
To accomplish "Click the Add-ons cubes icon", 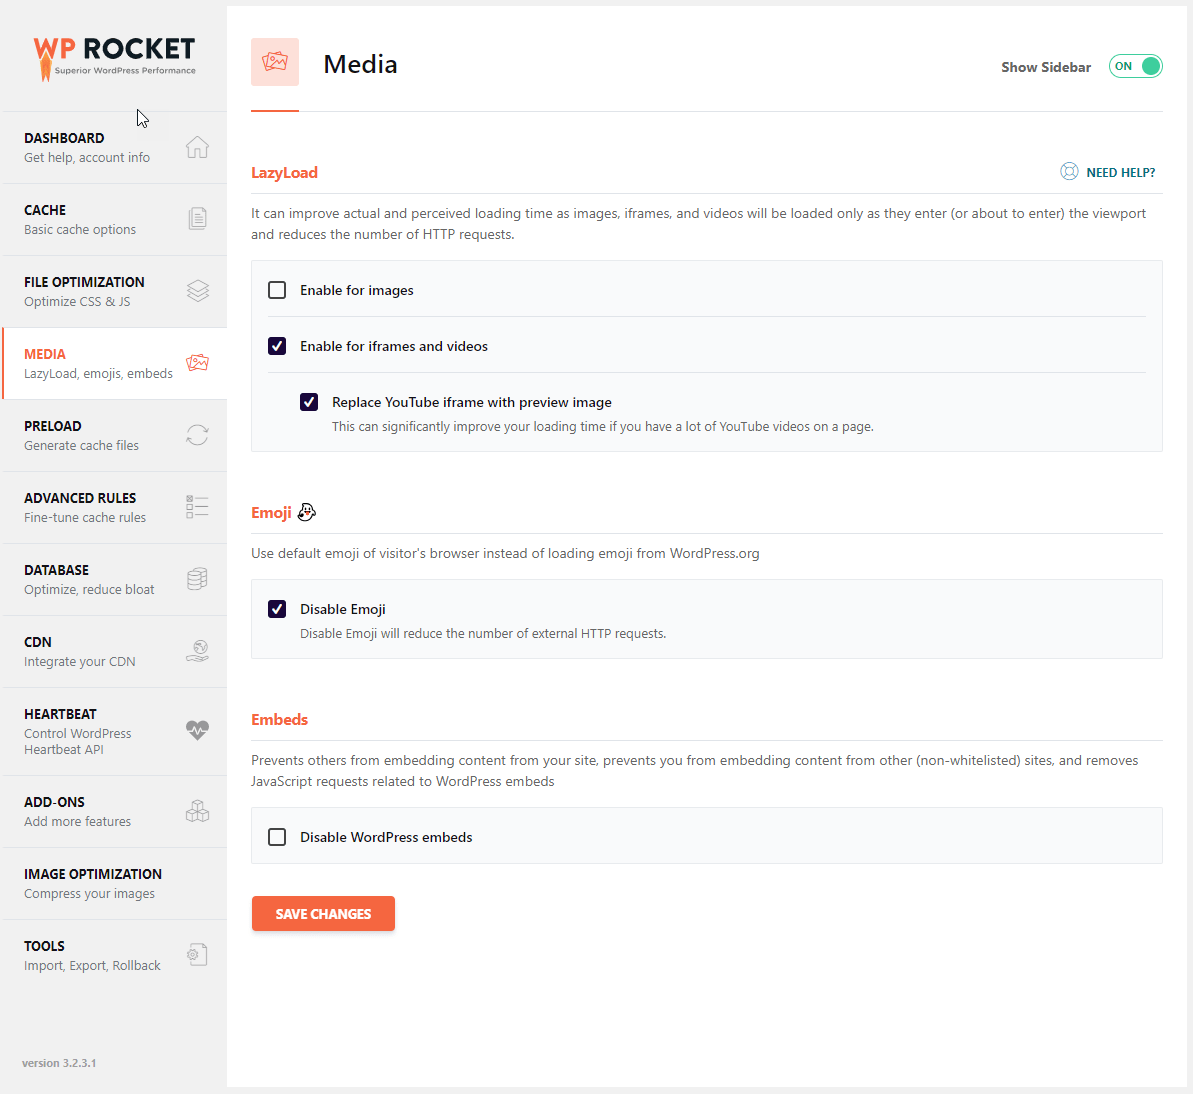I will coord(197,811).
